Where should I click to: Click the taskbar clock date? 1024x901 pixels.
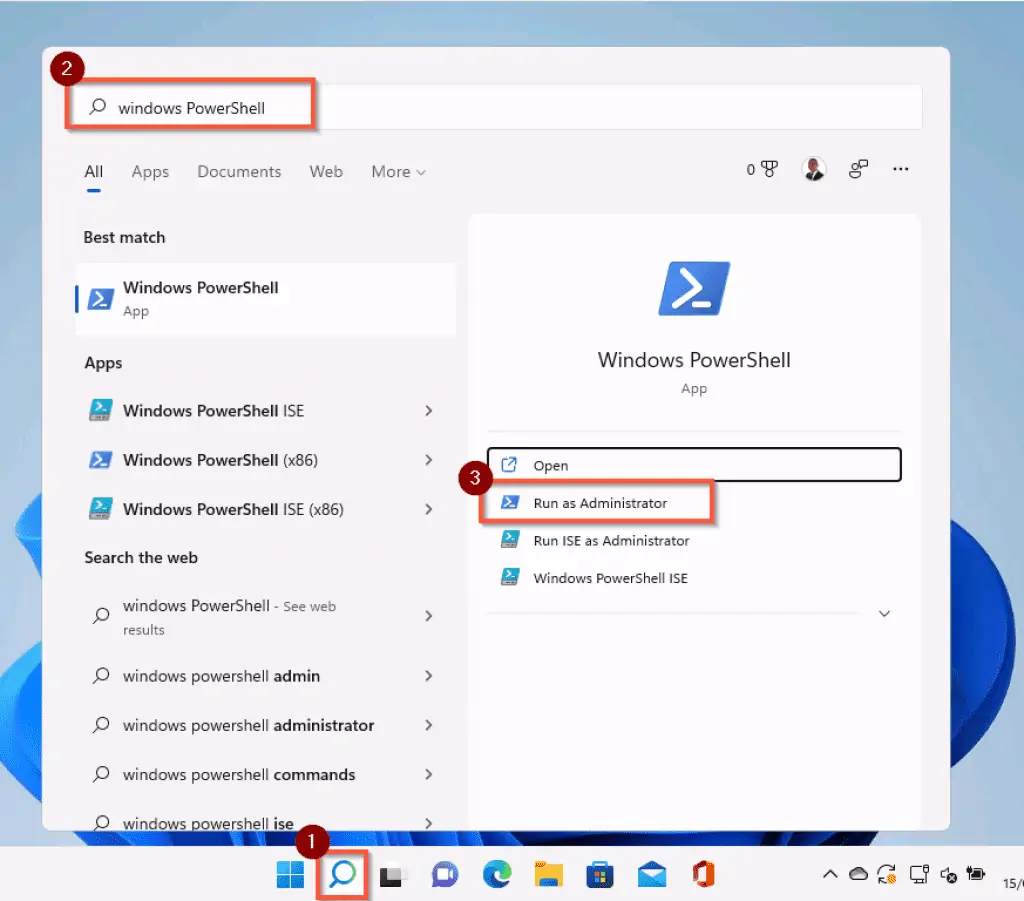(x=1013, y=883)
